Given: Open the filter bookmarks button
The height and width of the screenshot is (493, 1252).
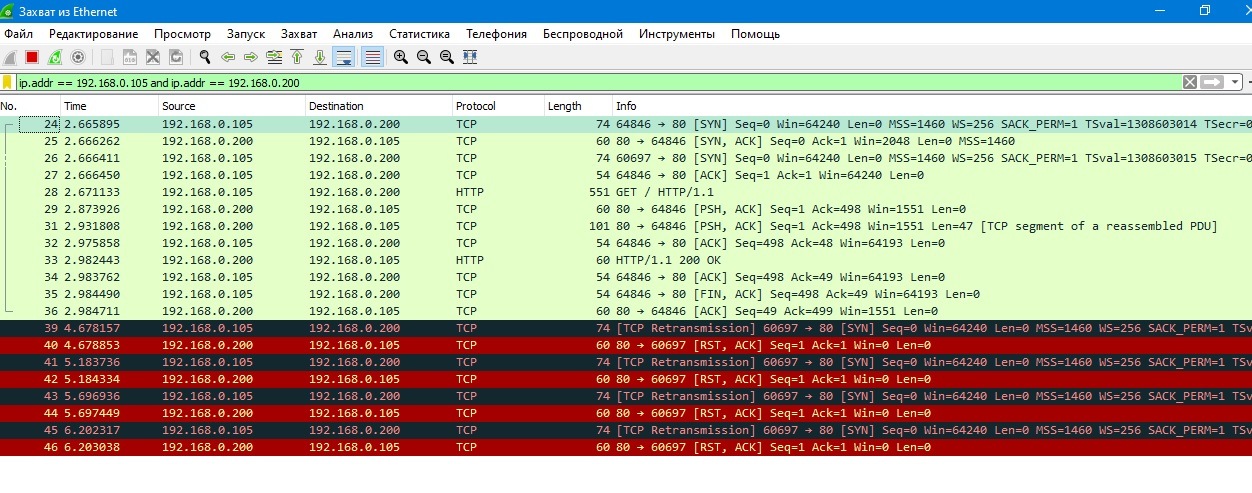Looking at the screenshot, I should pos(8,82).
